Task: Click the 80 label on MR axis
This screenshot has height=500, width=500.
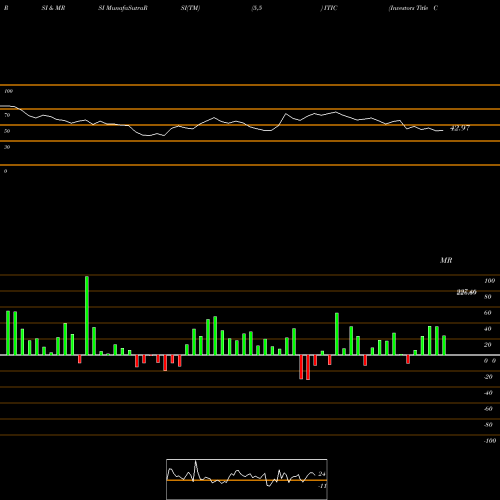Action: (x=488, y=297)
